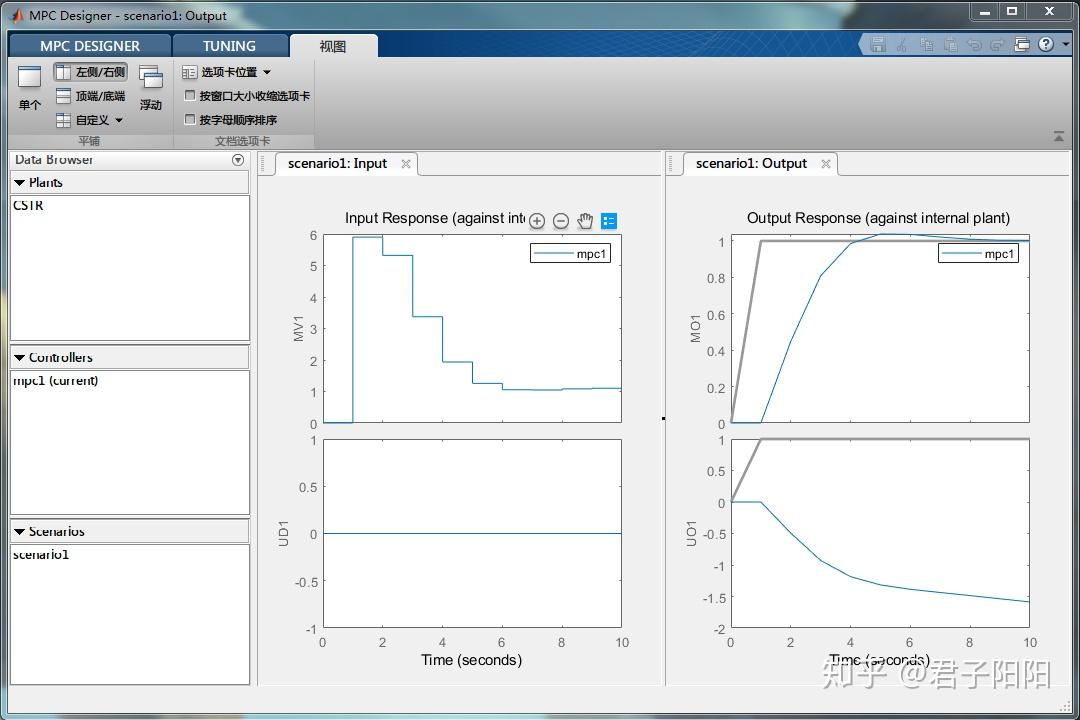Viewport: 1080px width, 720px height.
Task: Collapse the Plants section
Action: [x=19, y=183]
